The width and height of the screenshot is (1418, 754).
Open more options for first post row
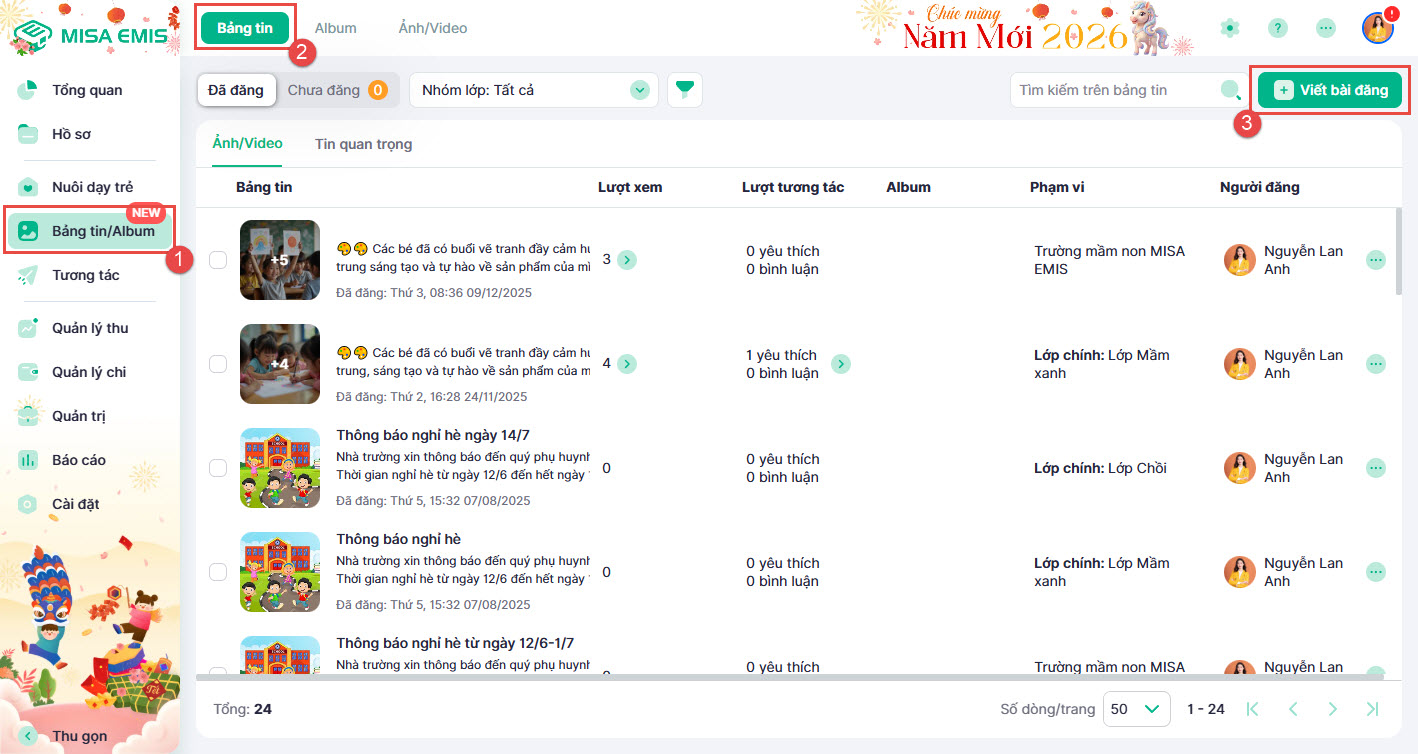pyautogui.click(x=1376, y=260)
